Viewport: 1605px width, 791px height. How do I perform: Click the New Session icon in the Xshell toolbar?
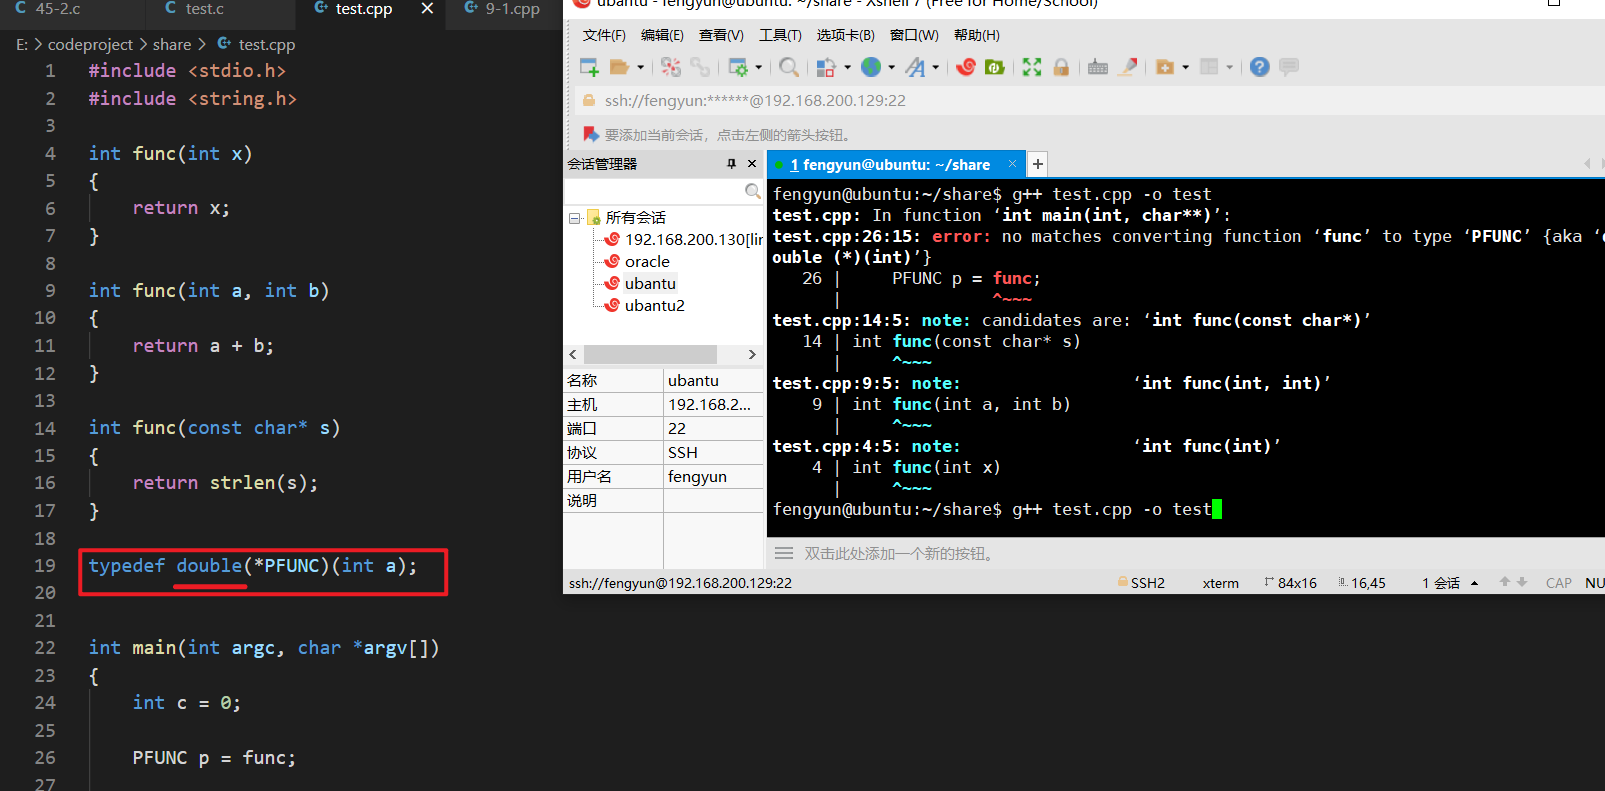tap(589, 67)
